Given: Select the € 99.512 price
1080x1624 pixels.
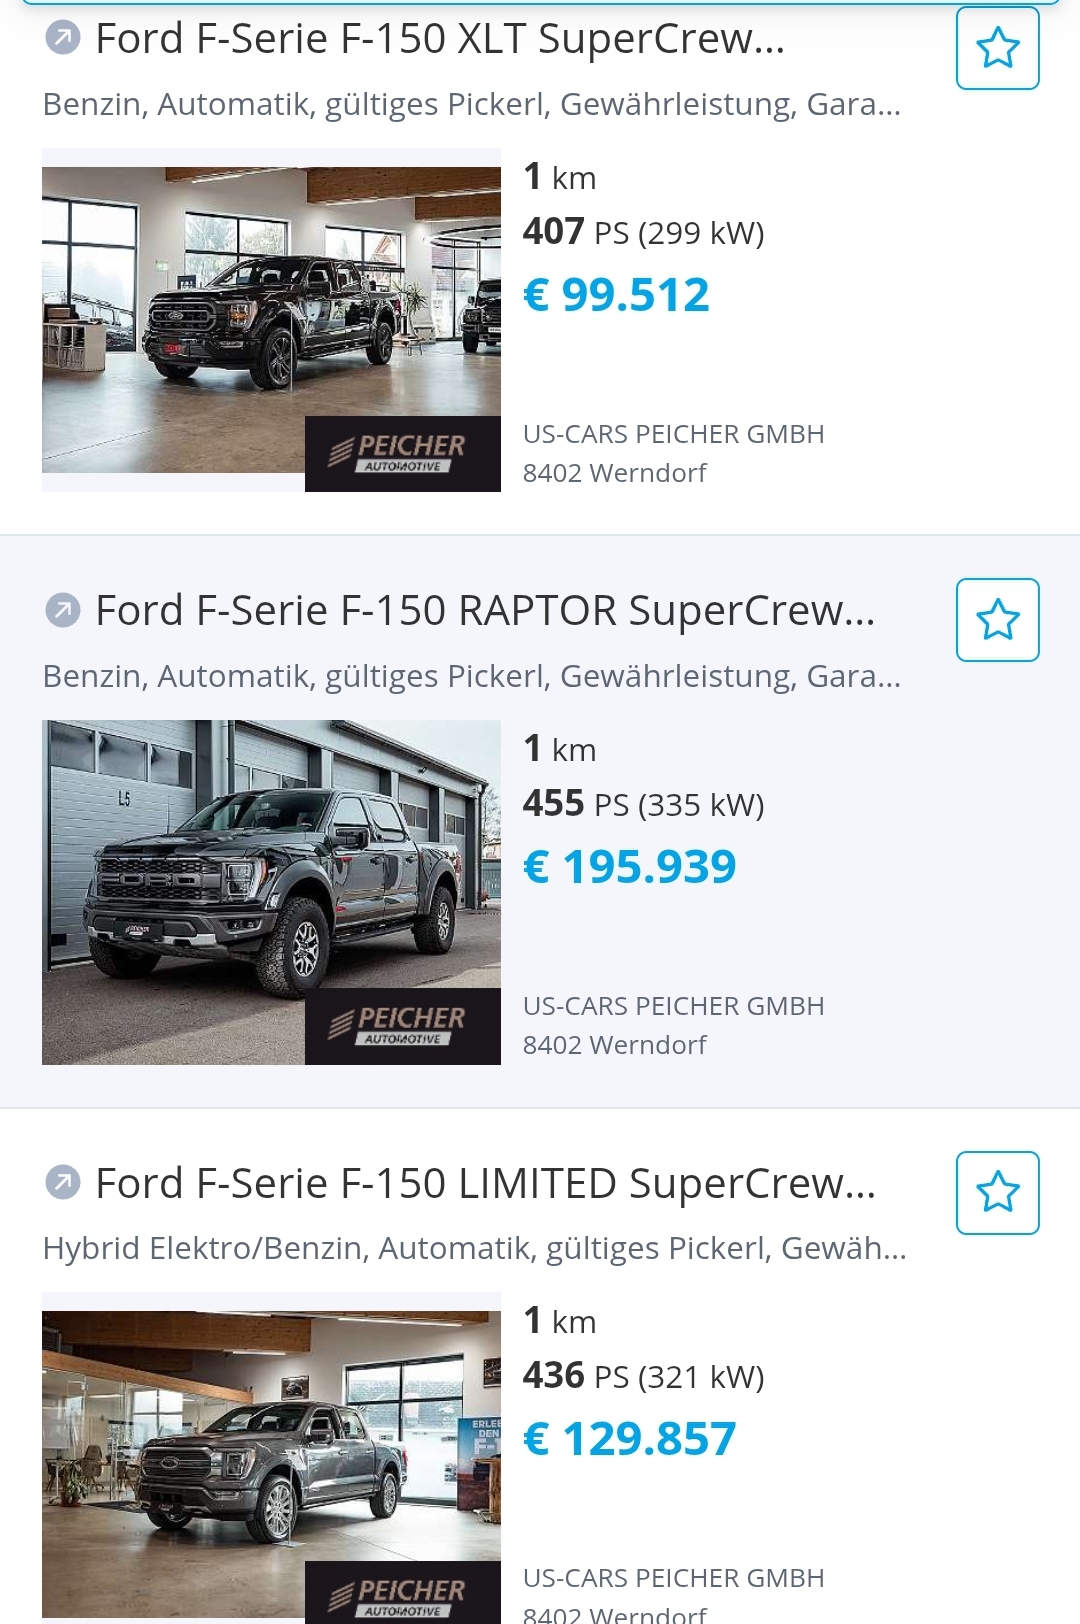Looking at the screenshot, I should pyautogui.click(x=616, y=295).
